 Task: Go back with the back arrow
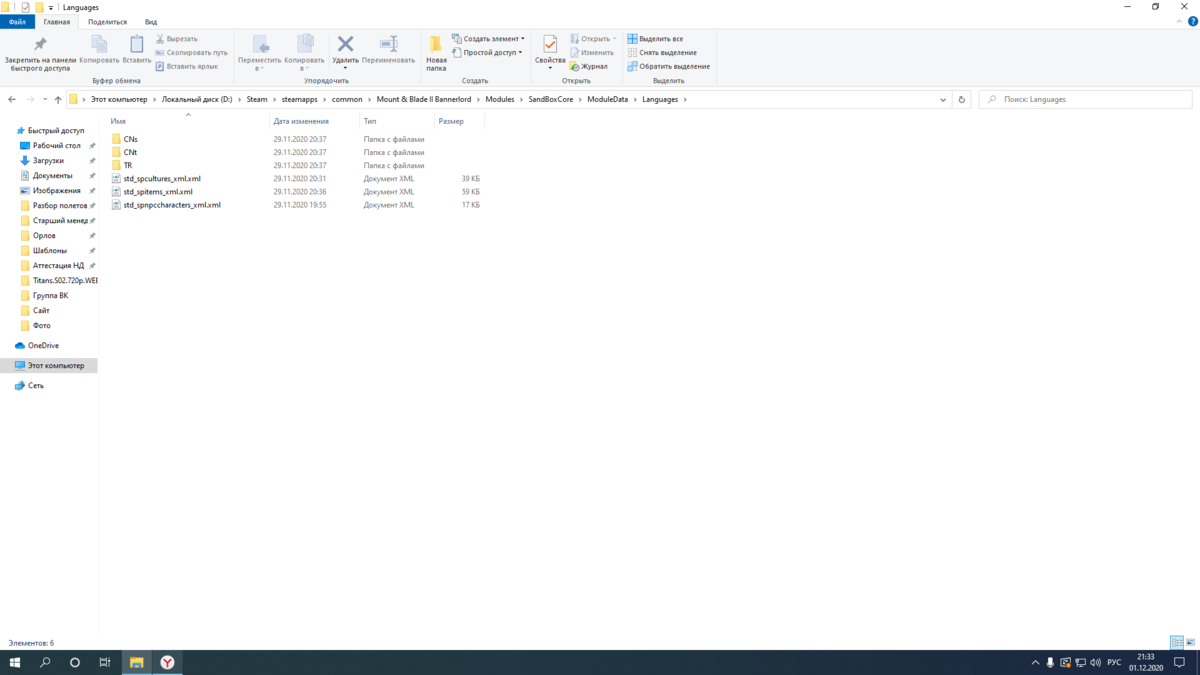pyautogui.click(x=12, y=99)
